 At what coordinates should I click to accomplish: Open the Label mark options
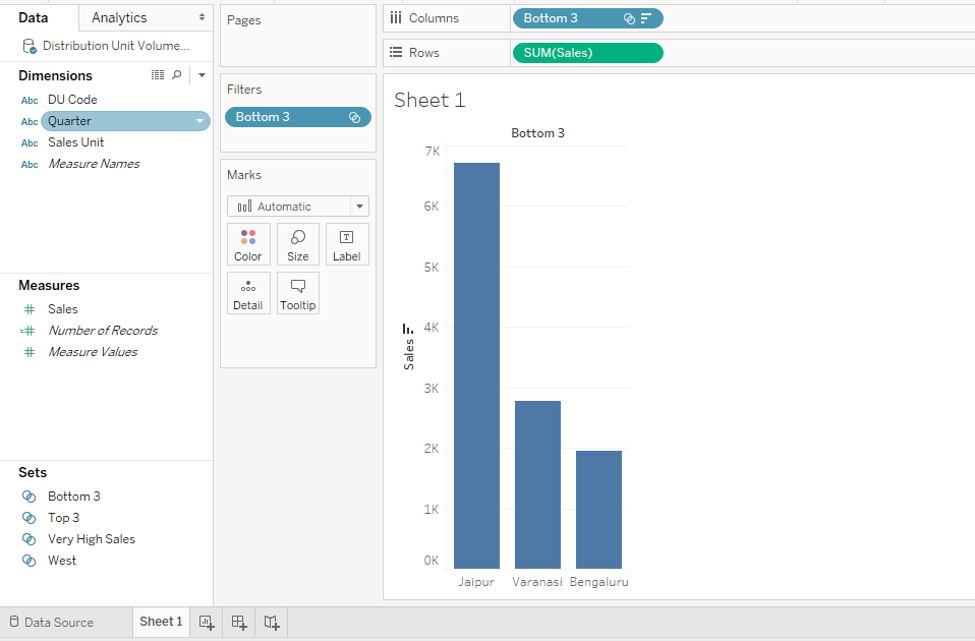(x=346, y=243)
